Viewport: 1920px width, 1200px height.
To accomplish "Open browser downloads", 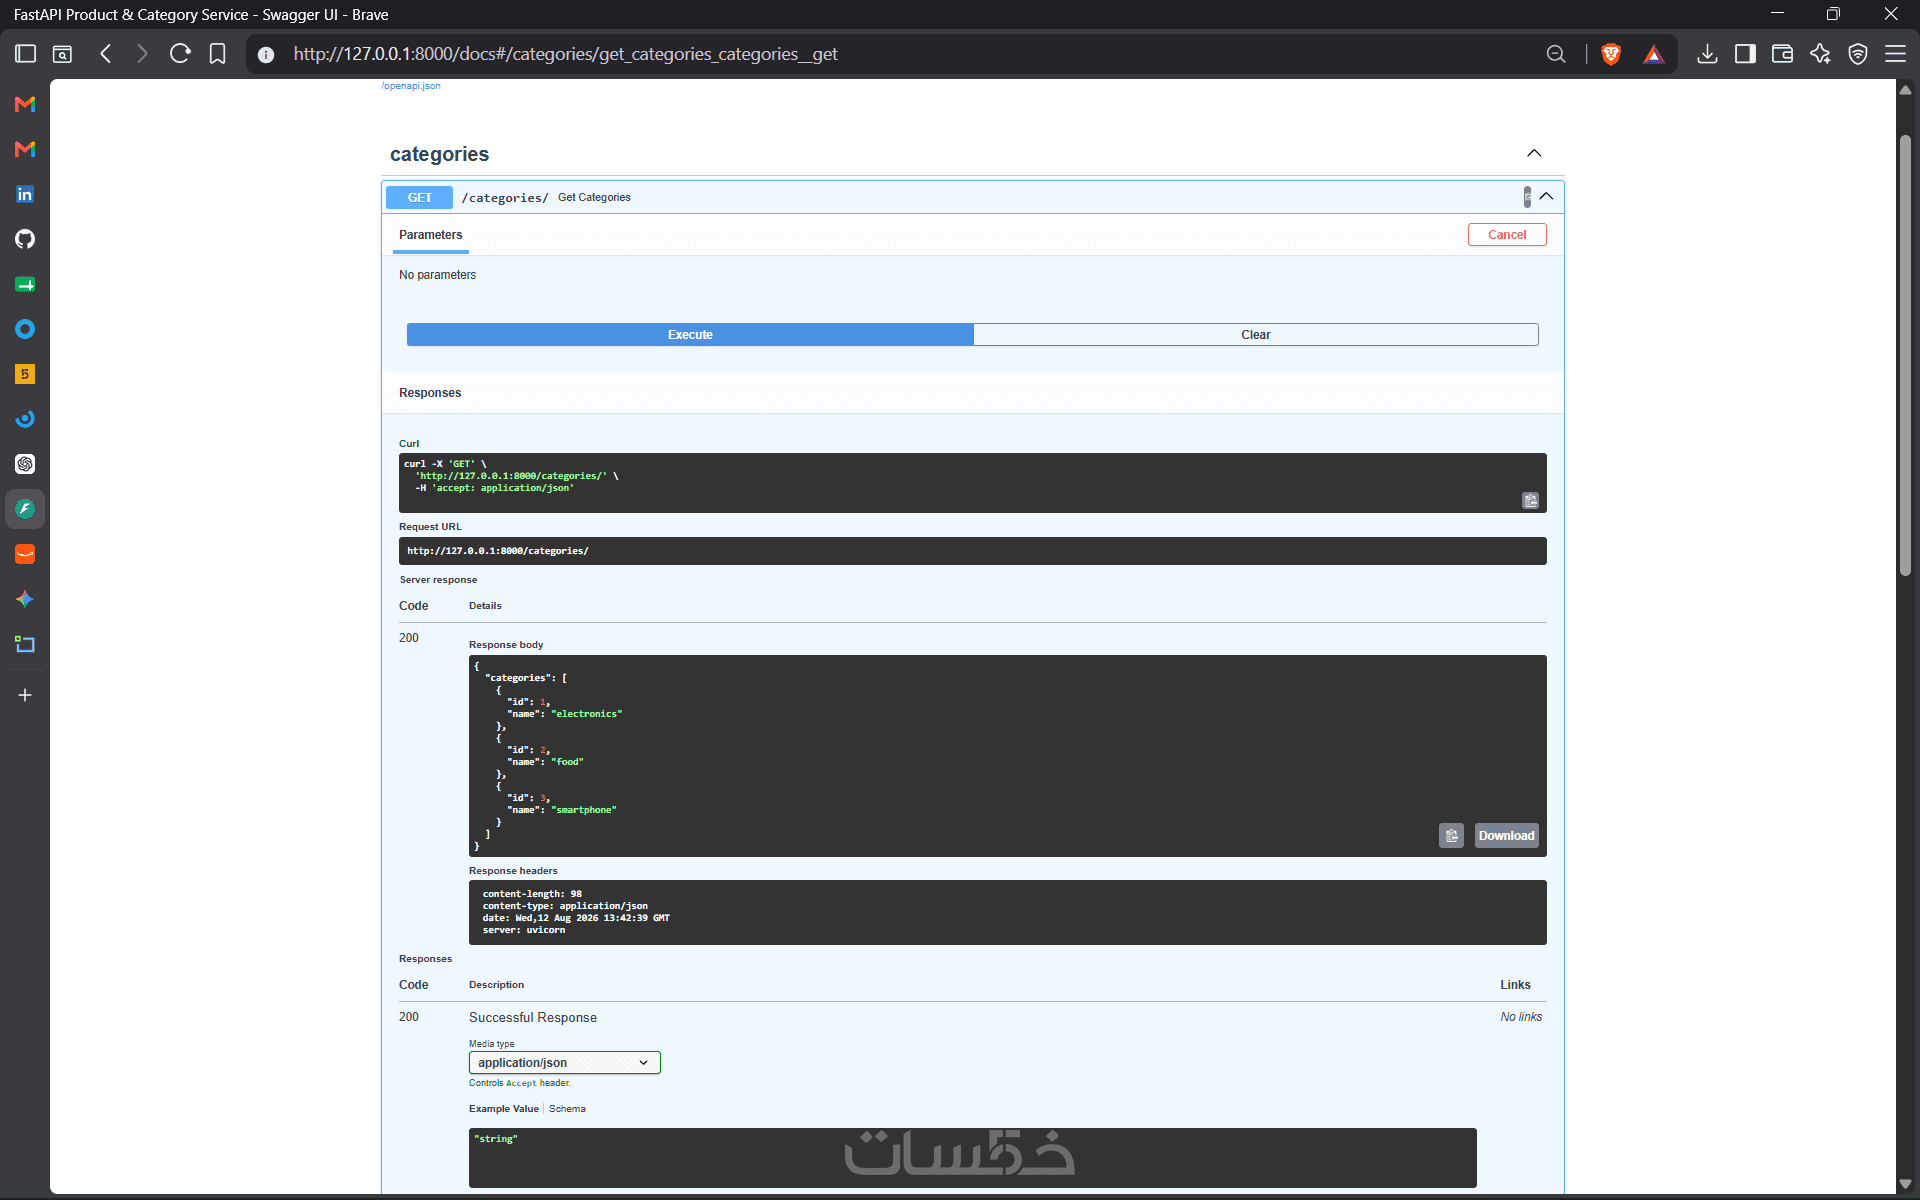I will [1708, 54].
